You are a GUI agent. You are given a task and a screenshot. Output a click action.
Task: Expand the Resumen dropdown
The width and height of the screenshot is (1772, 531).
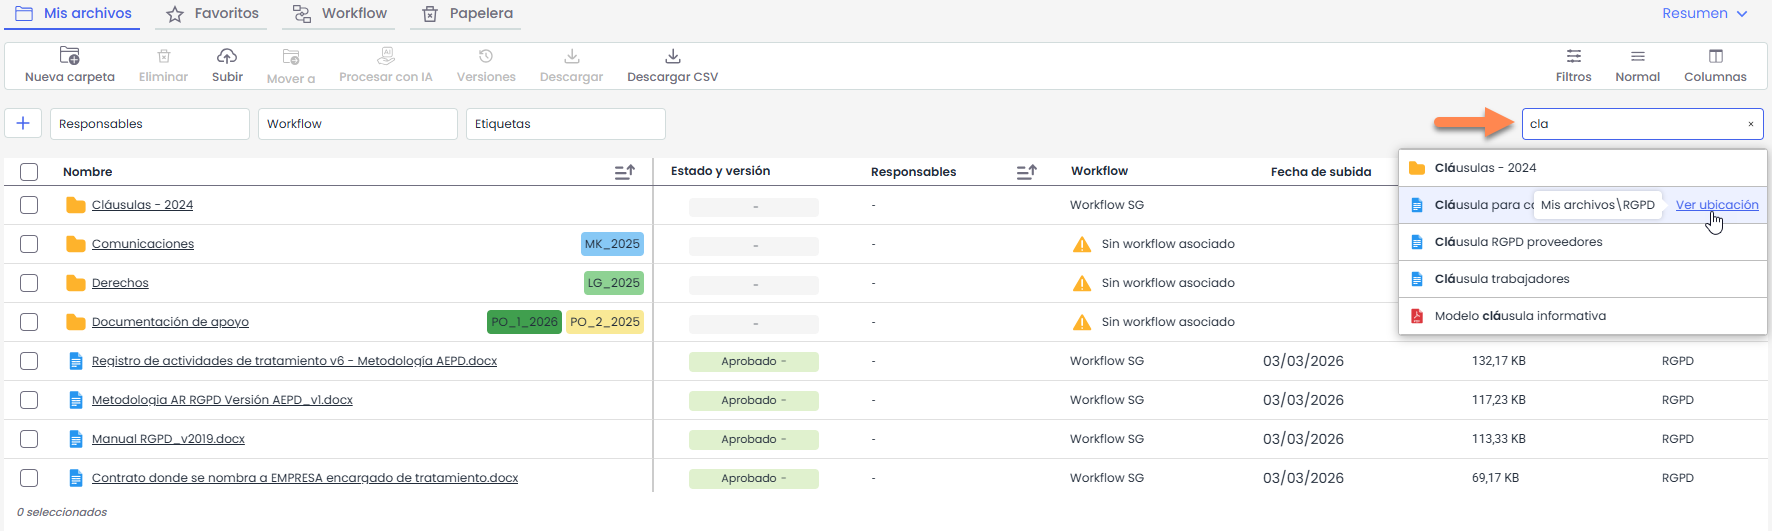(1704, 13)
